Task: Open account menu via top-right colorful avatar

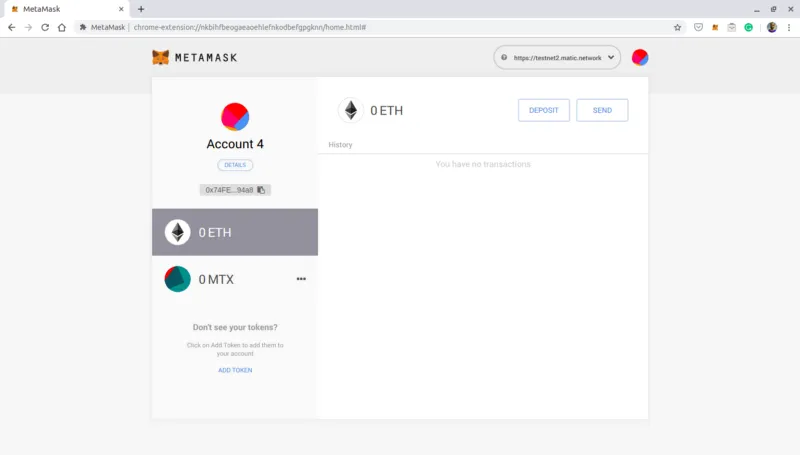Action: coord(640,57)
